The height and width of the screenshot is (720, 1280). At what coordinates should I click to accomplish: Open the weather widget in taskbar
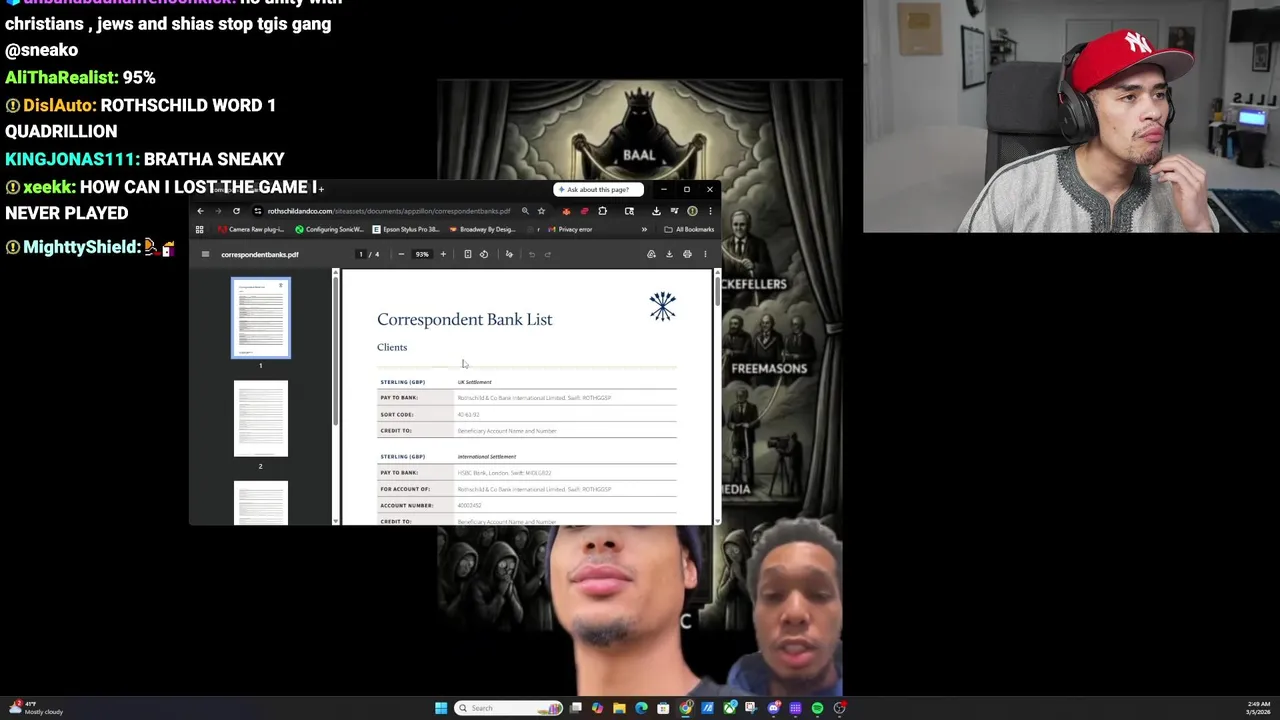(37, 708)
